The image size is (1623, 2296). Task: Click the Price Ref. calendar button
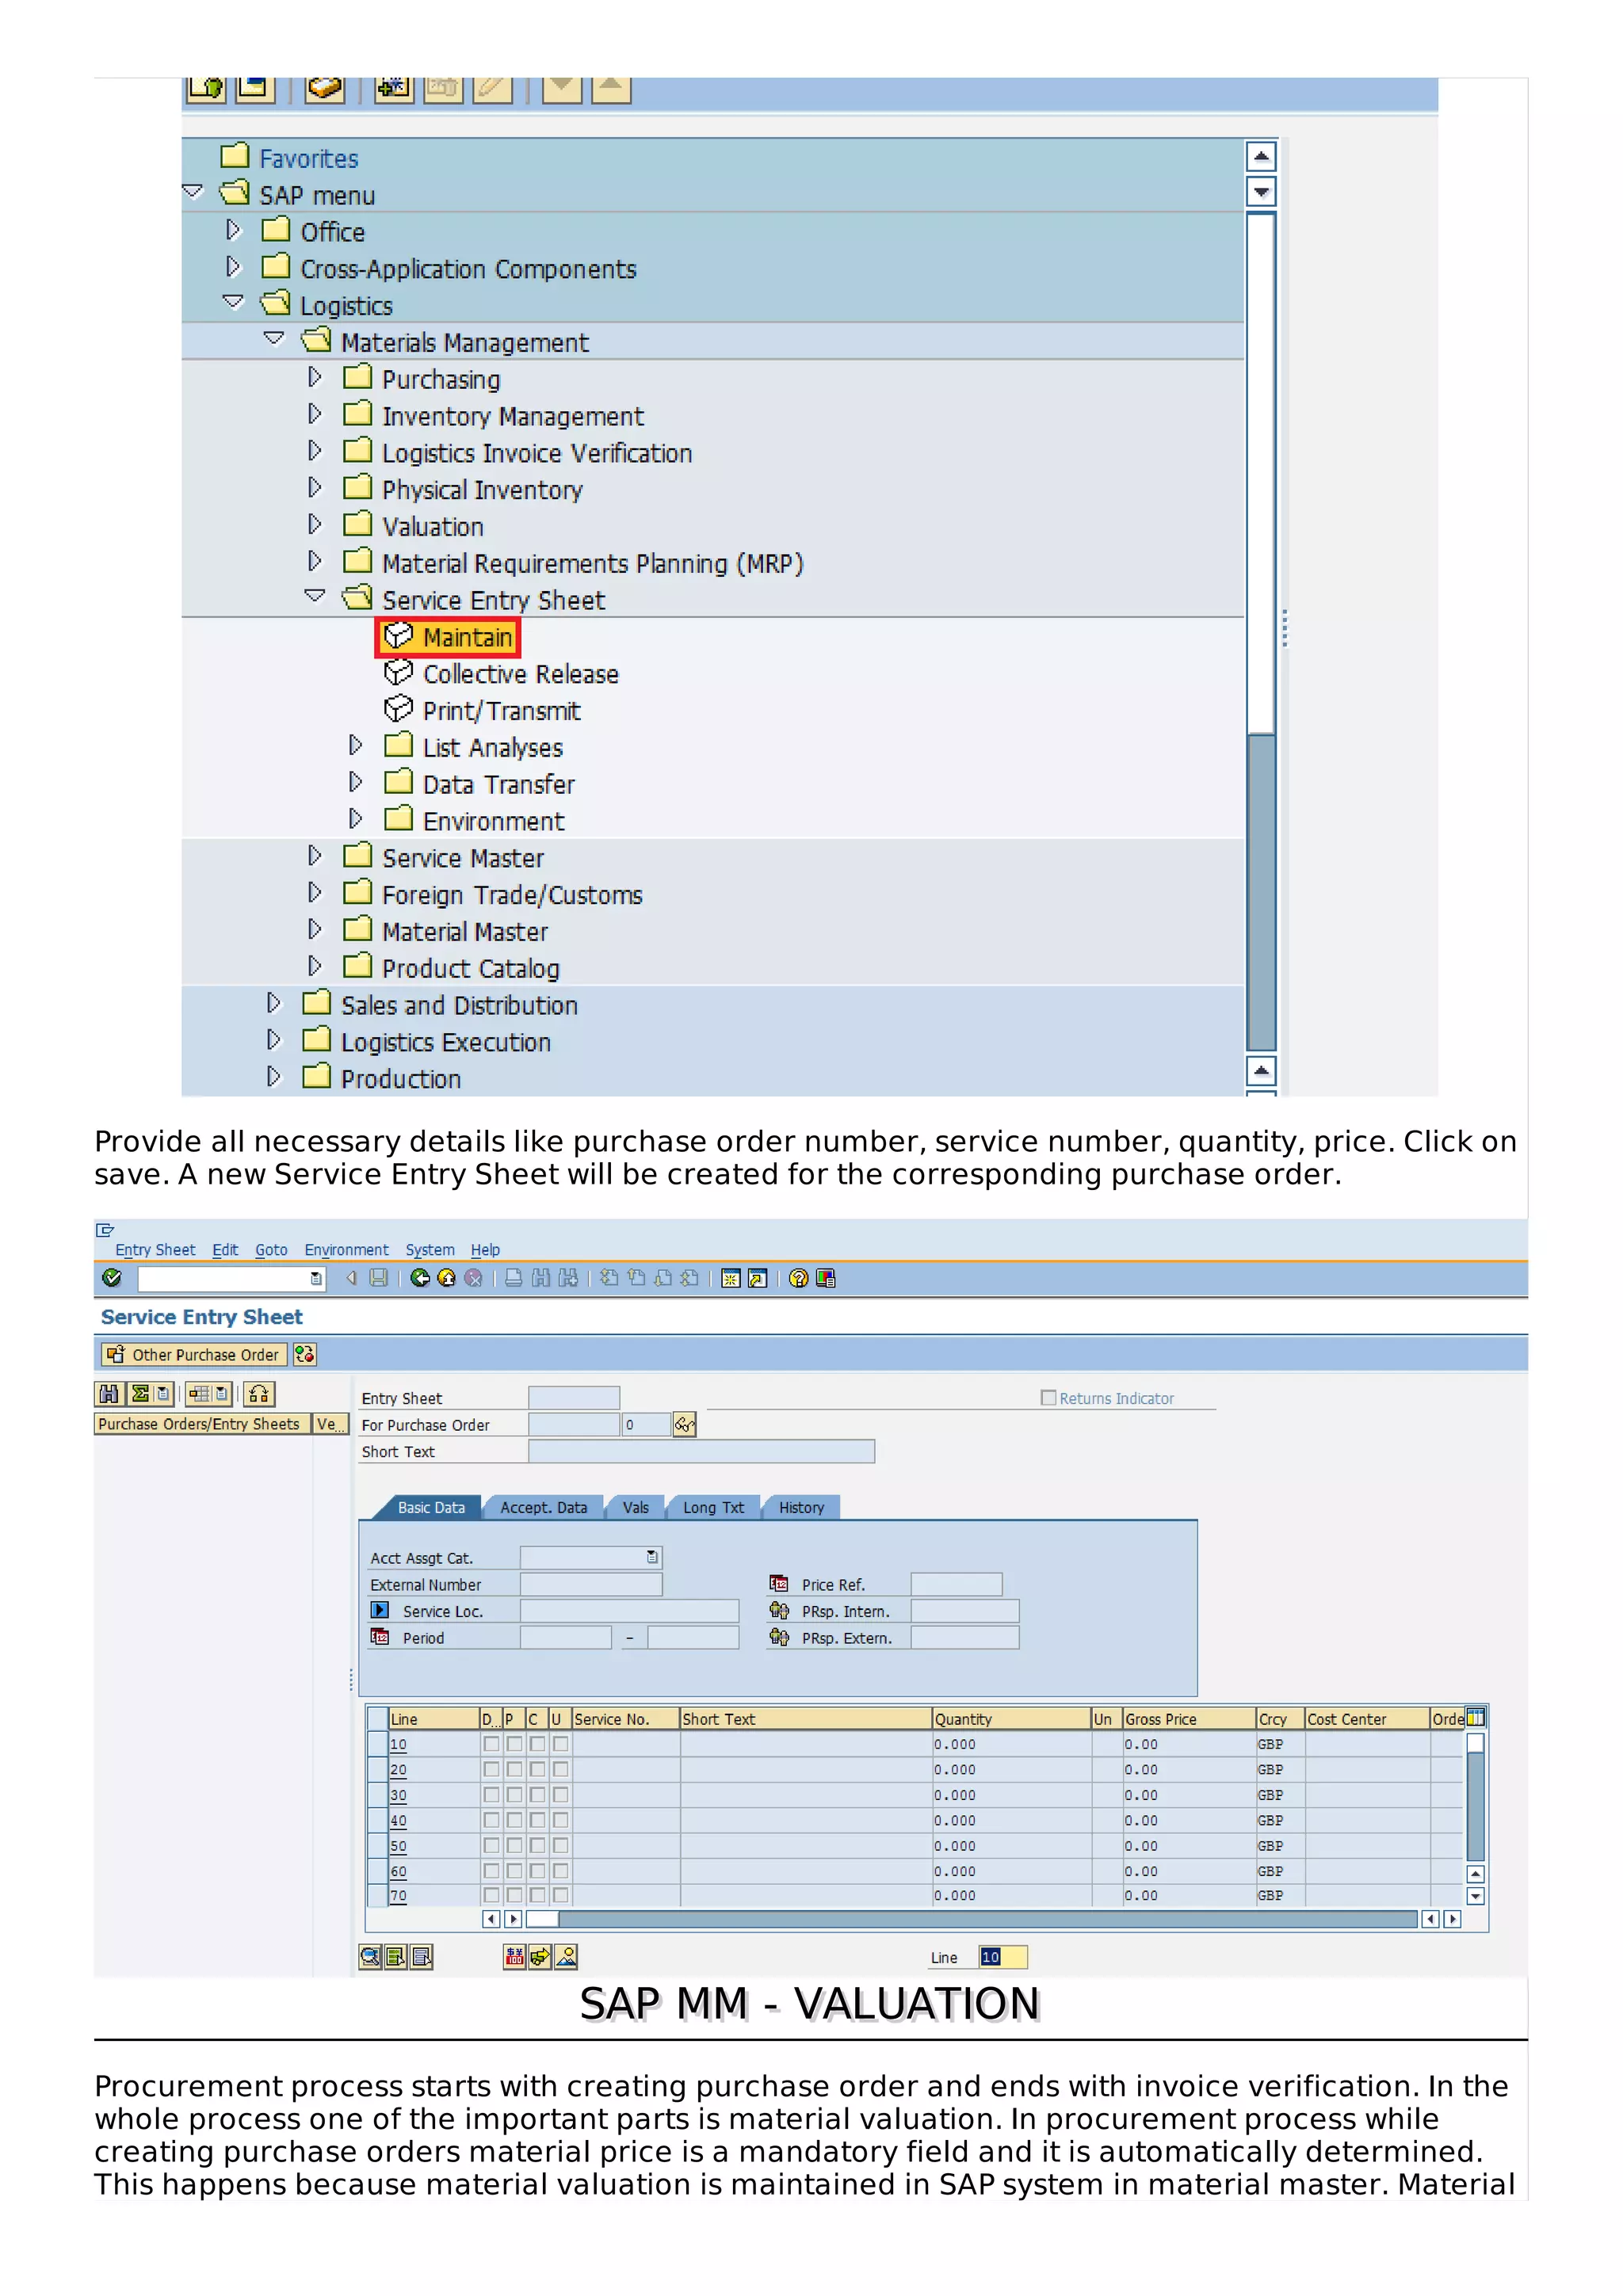779,1583
